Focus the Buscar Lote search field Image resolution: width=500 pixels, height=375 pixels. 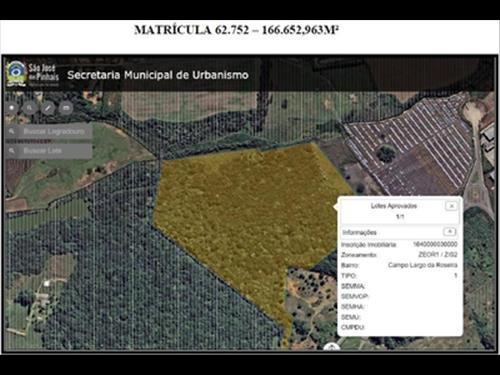[x=49, y=151]
